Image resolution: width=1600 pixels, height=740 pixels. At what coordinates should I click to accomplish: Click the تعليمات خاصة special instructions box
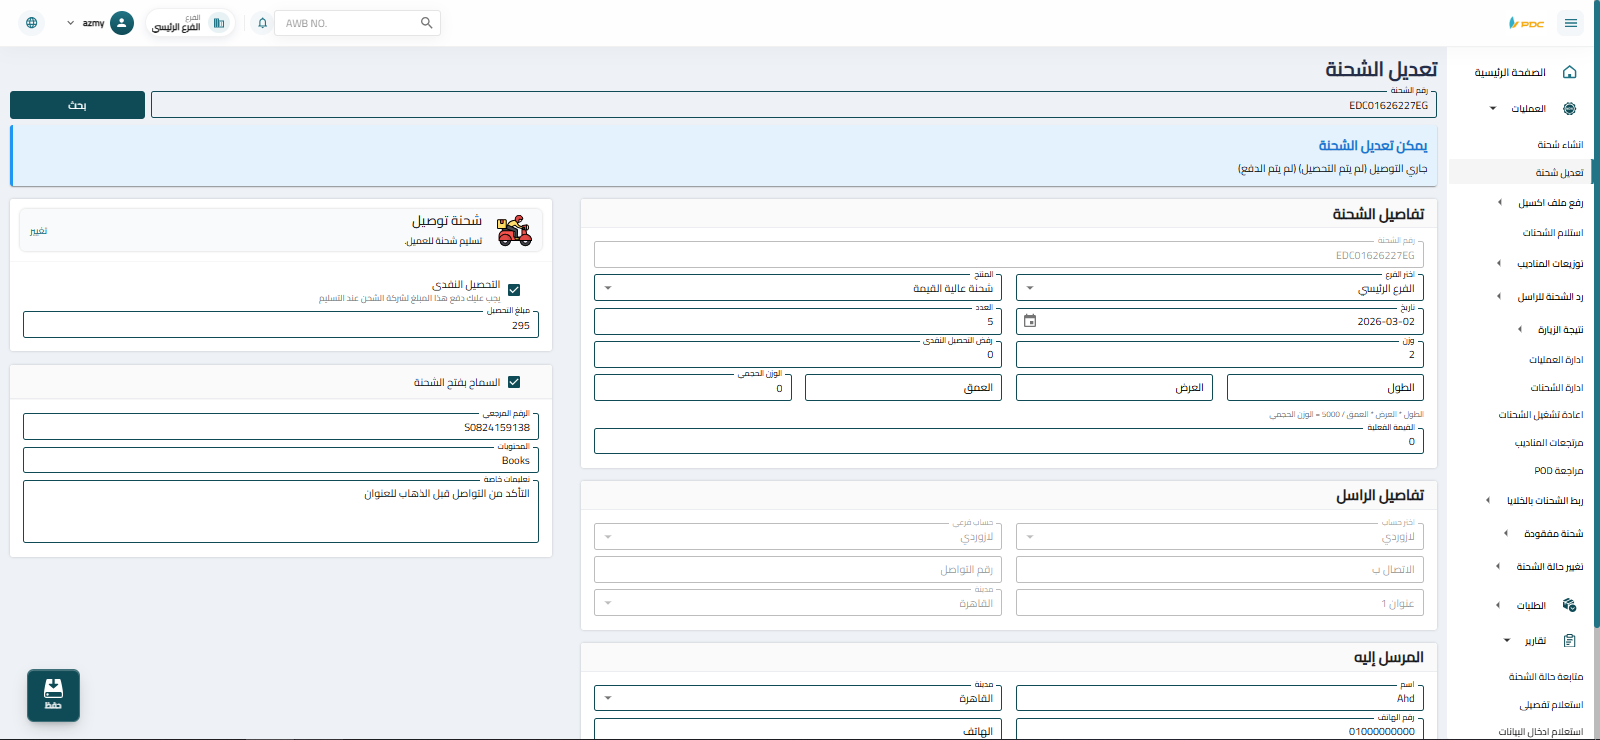[280, 511]
